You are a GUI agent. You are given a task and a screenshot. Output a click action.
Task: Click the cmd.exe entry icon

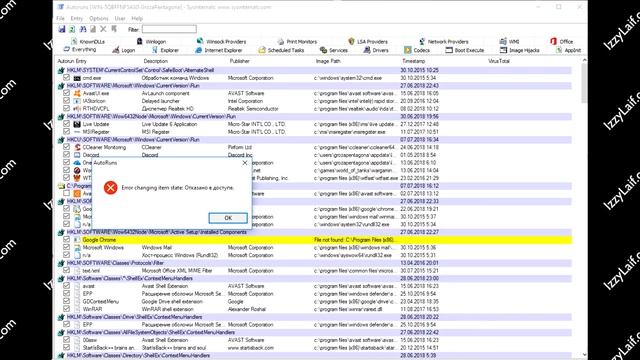(77, 78)
